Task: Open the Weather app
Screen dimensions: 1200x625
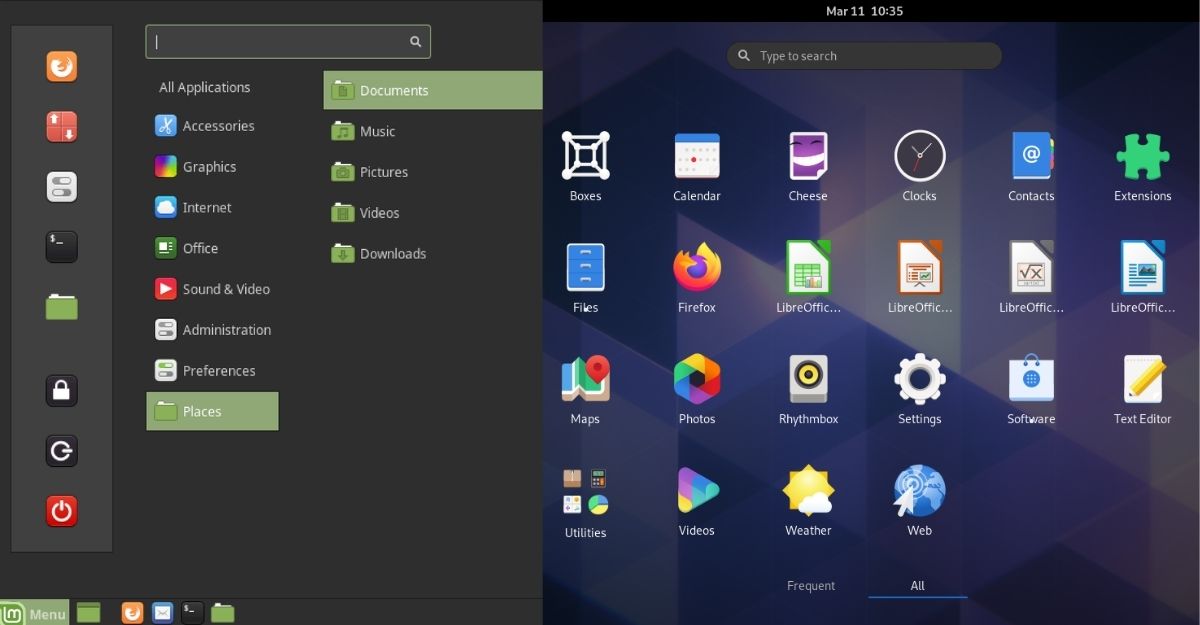Action: (808, 502)
